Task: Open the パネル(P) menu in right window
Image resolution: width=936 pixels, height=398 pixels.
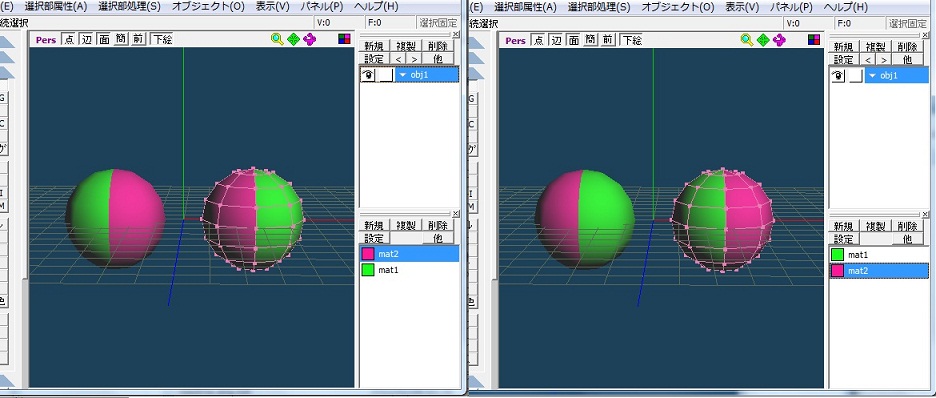Action: (791, 7)
